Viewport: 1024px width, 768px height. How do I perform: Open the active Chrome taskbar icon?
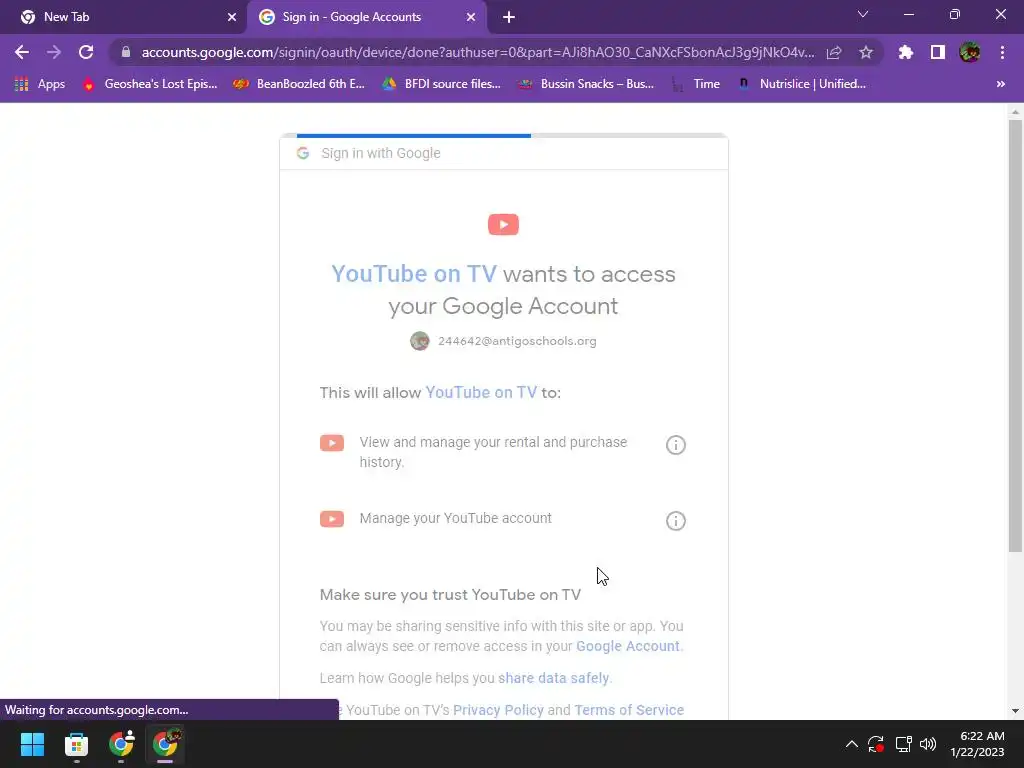click(x=165, y=744)
